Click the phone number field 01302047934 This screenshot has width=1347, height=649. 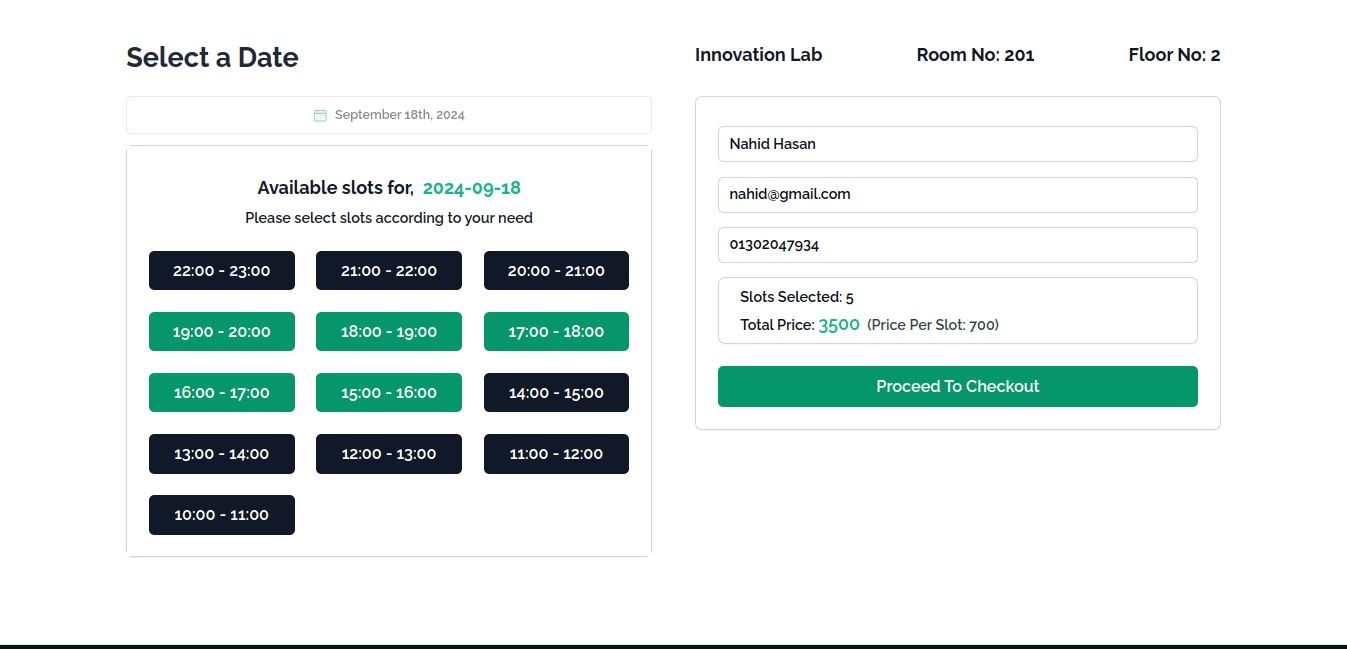(x=957, y=245)
